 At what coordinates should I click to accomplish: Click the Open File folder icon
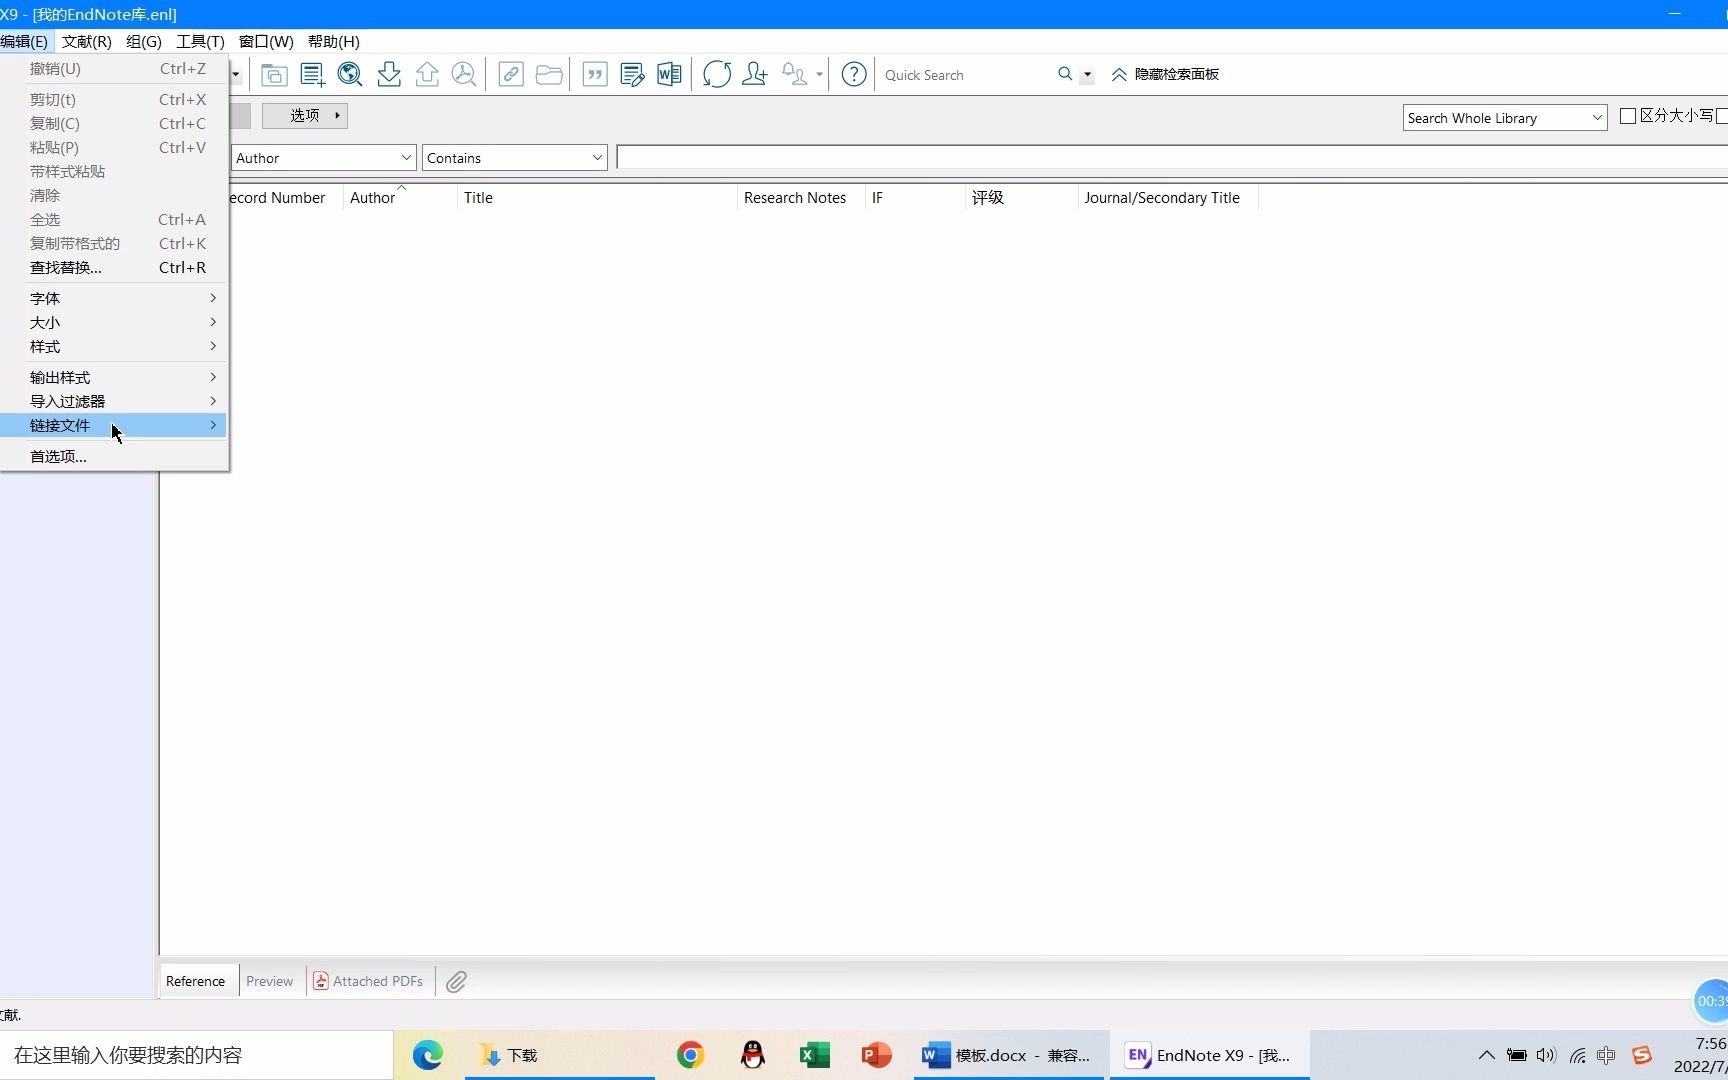tap(549, 74)
